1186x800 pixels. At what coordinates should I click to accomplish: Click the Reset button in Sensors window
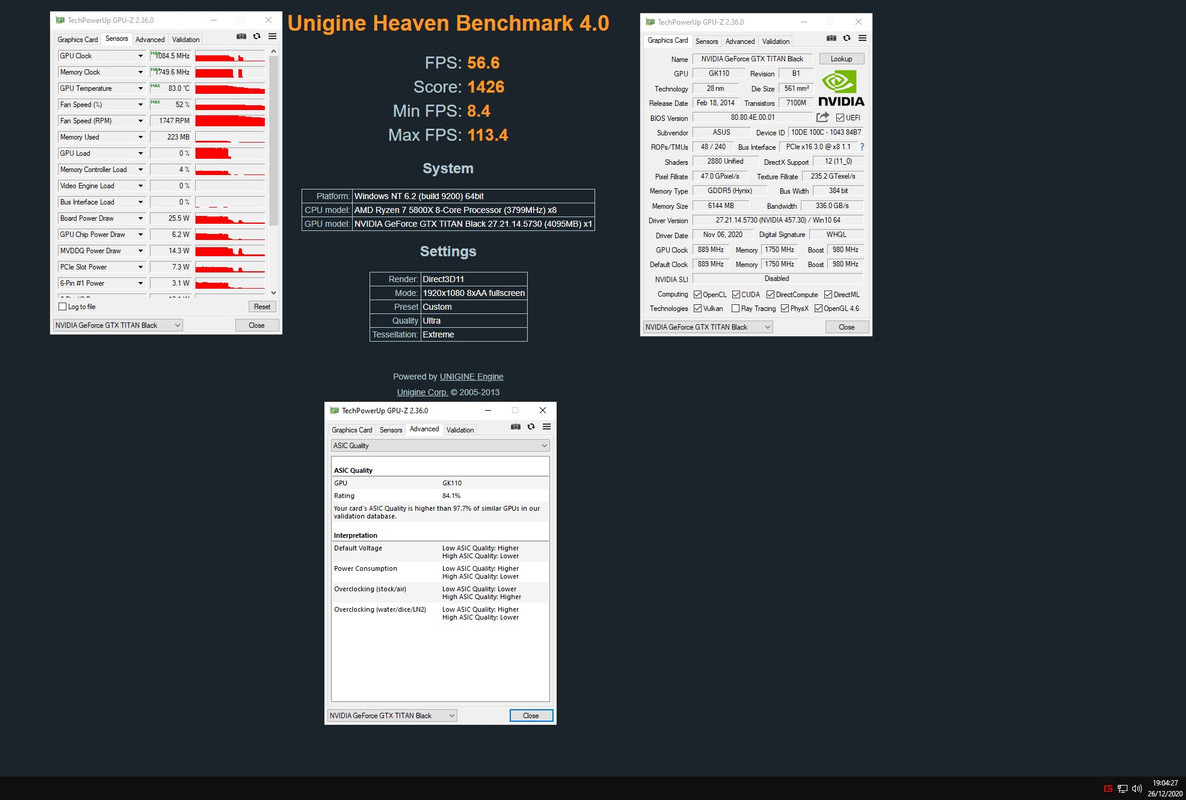click(262, 306)
